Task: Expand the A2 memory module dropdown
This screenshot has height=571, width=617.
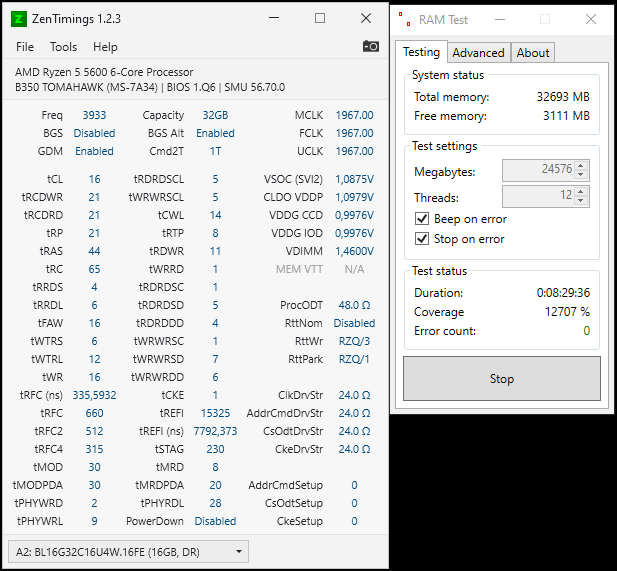Action: pyautogui.click(x=128, y=552)
